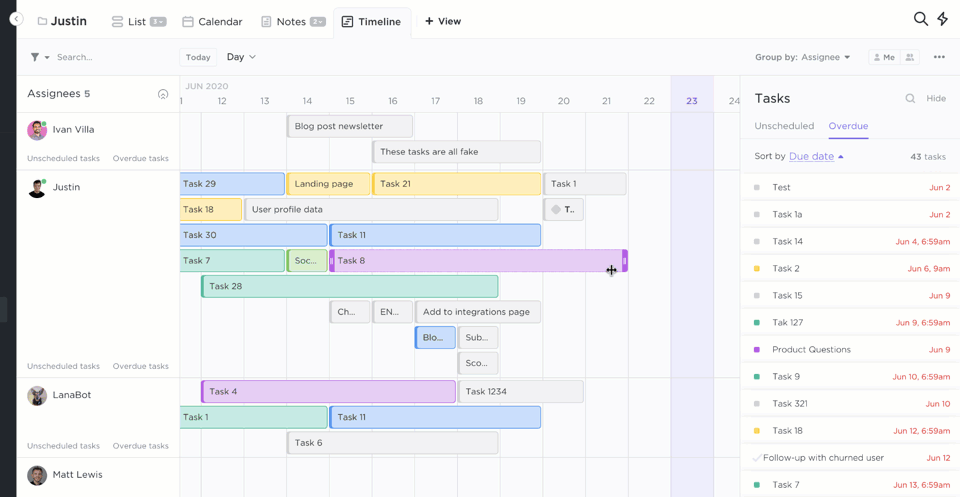Open the lightning bolt automation icon
Viewport: 960px width, 497px height.
[942, 19]
